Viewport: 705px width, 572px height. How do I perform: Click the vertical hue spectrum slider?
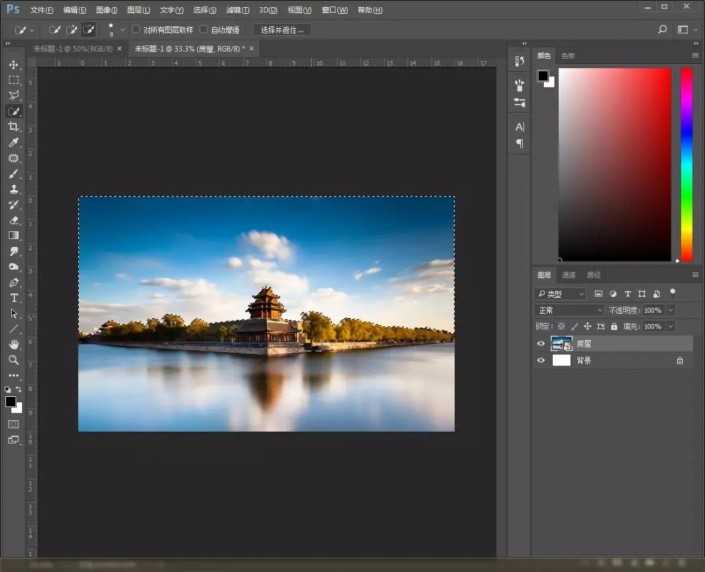coord(687,165)
